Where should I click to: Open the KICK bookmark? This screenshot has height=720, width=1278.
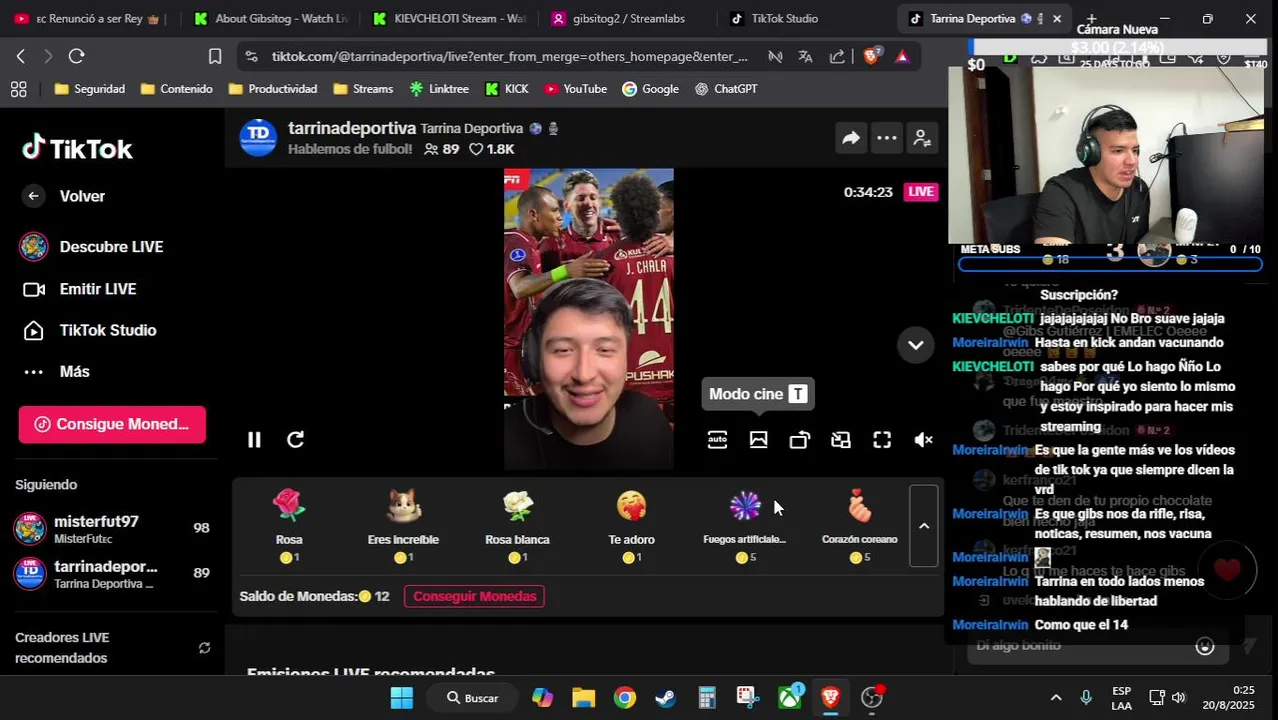point(507,89)
